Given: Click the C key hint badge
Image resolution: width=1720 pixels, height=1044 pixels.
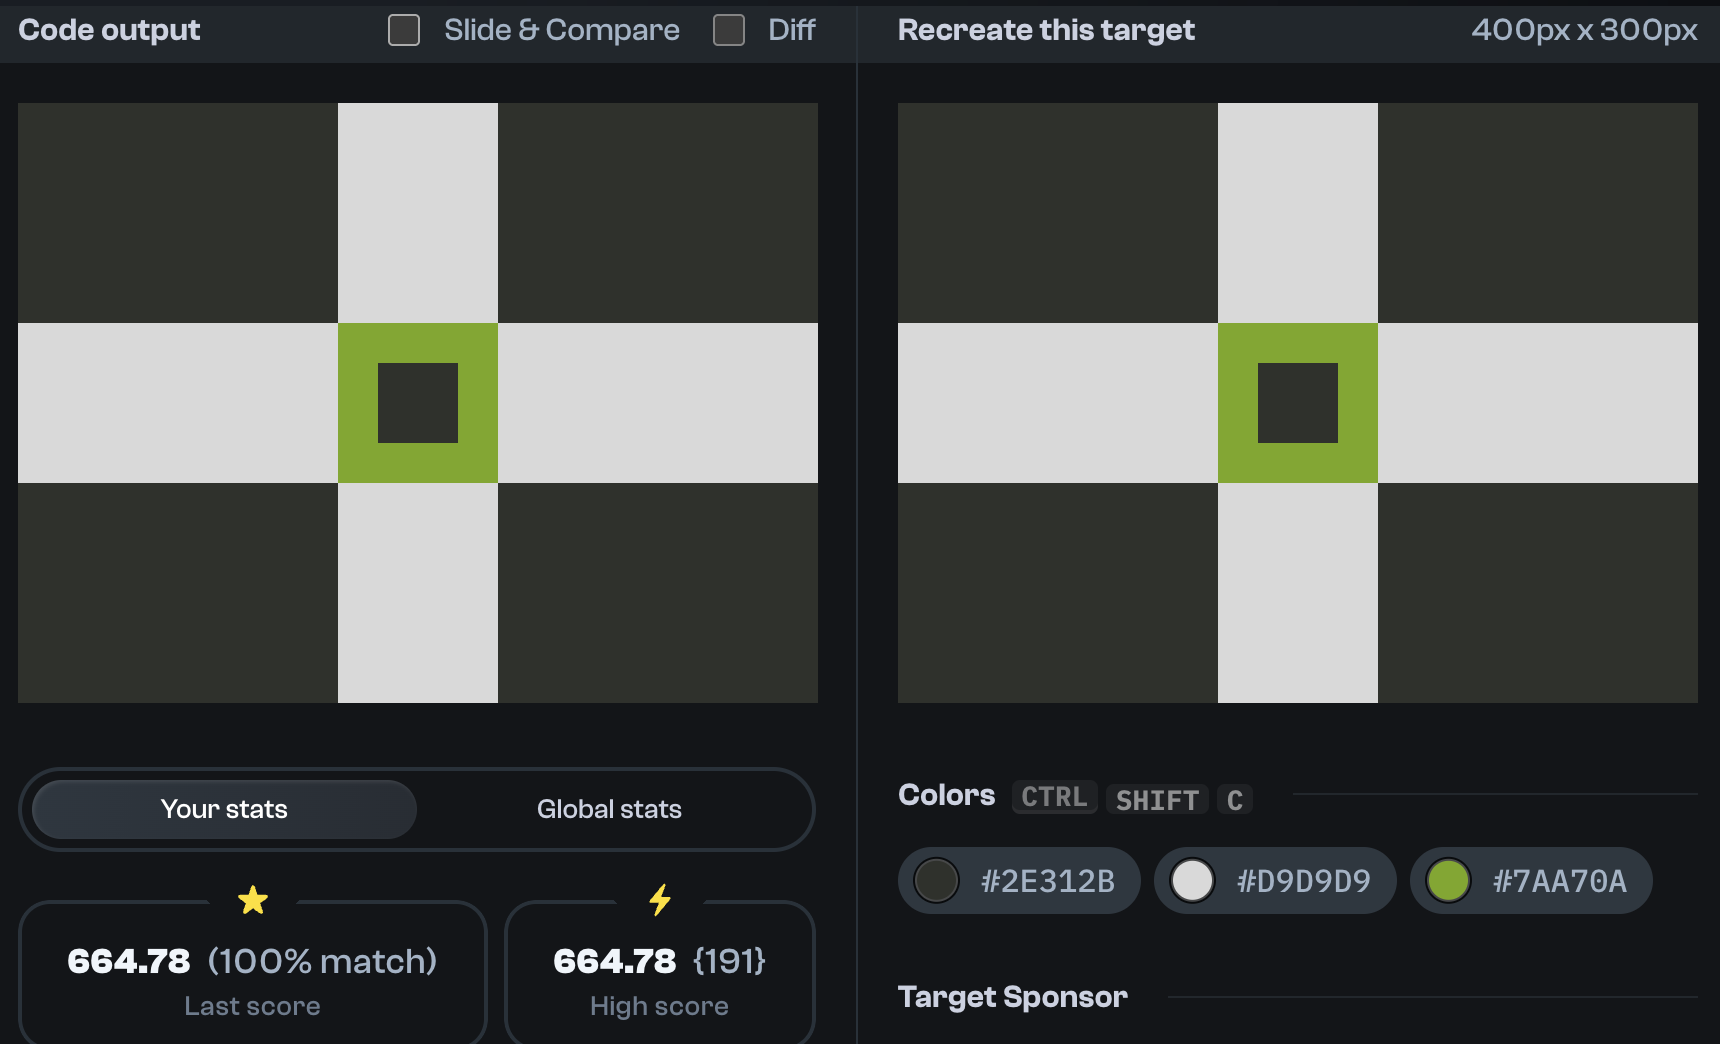Looking at the screenshot, I should (1235, 799).
